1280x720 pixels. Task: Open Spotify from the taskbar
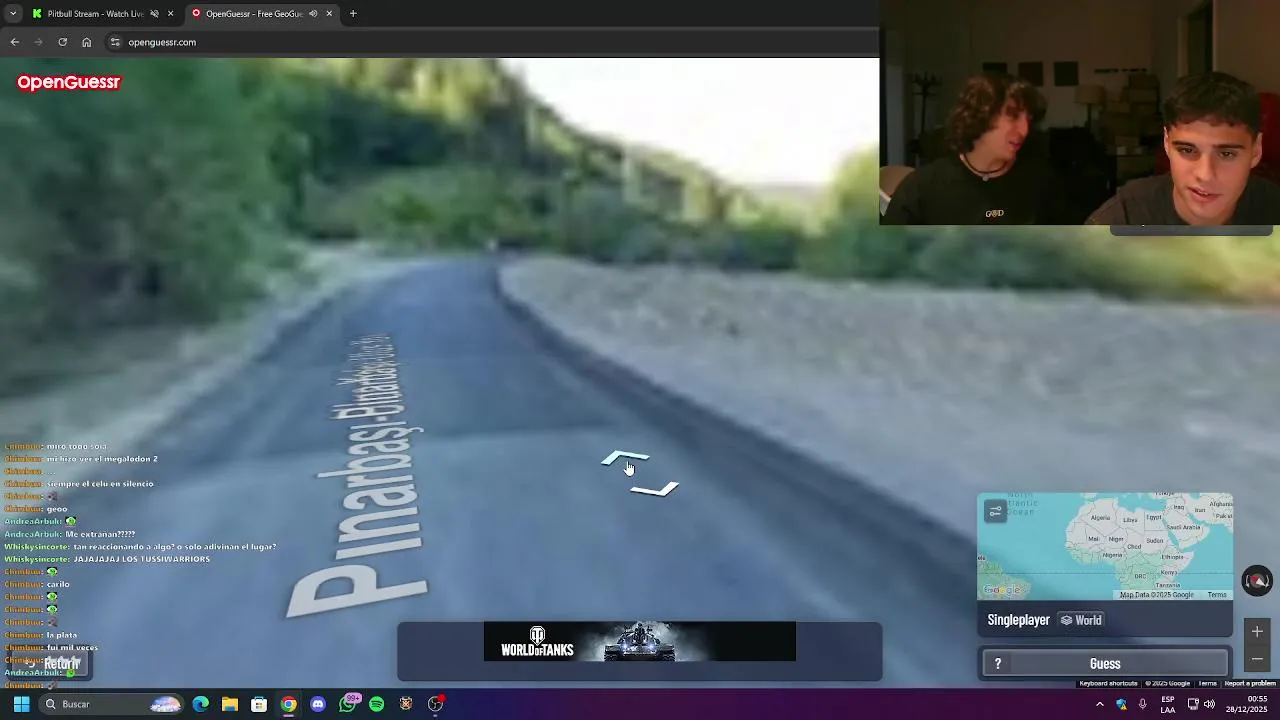[x=377, y=704]
